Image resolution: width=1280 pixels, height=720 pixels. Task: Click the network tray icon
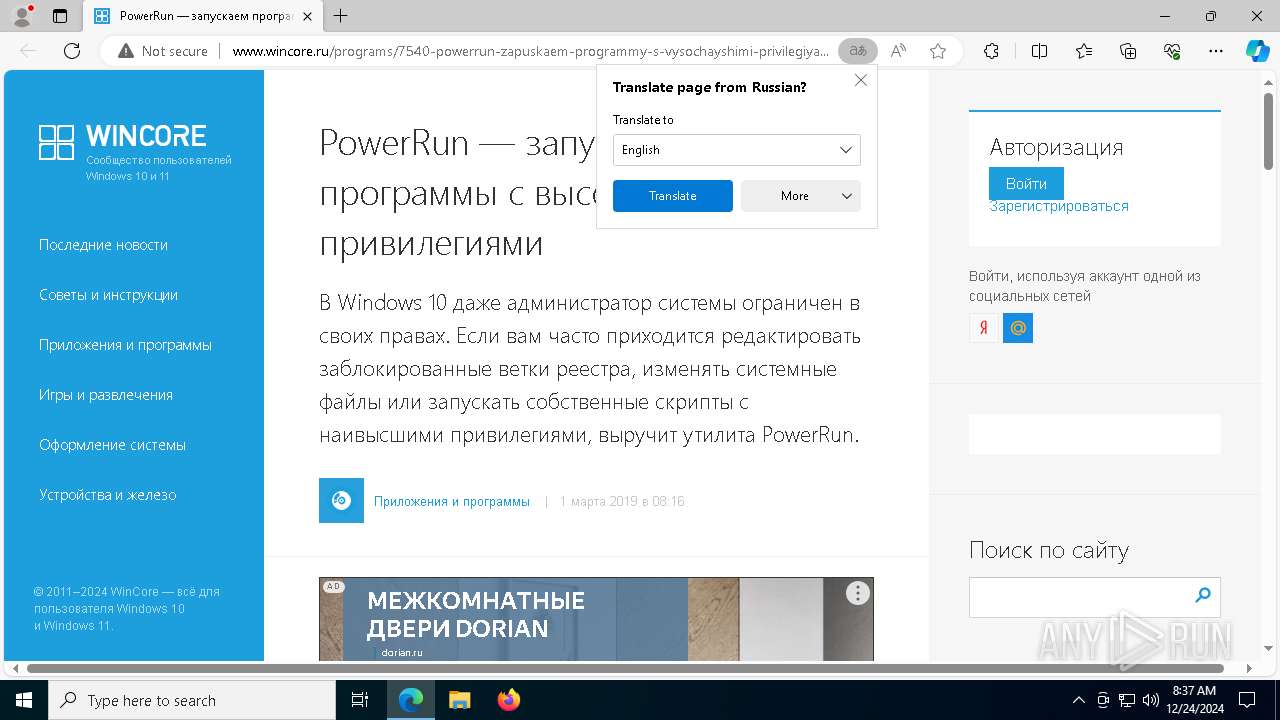coord(1126,700)
